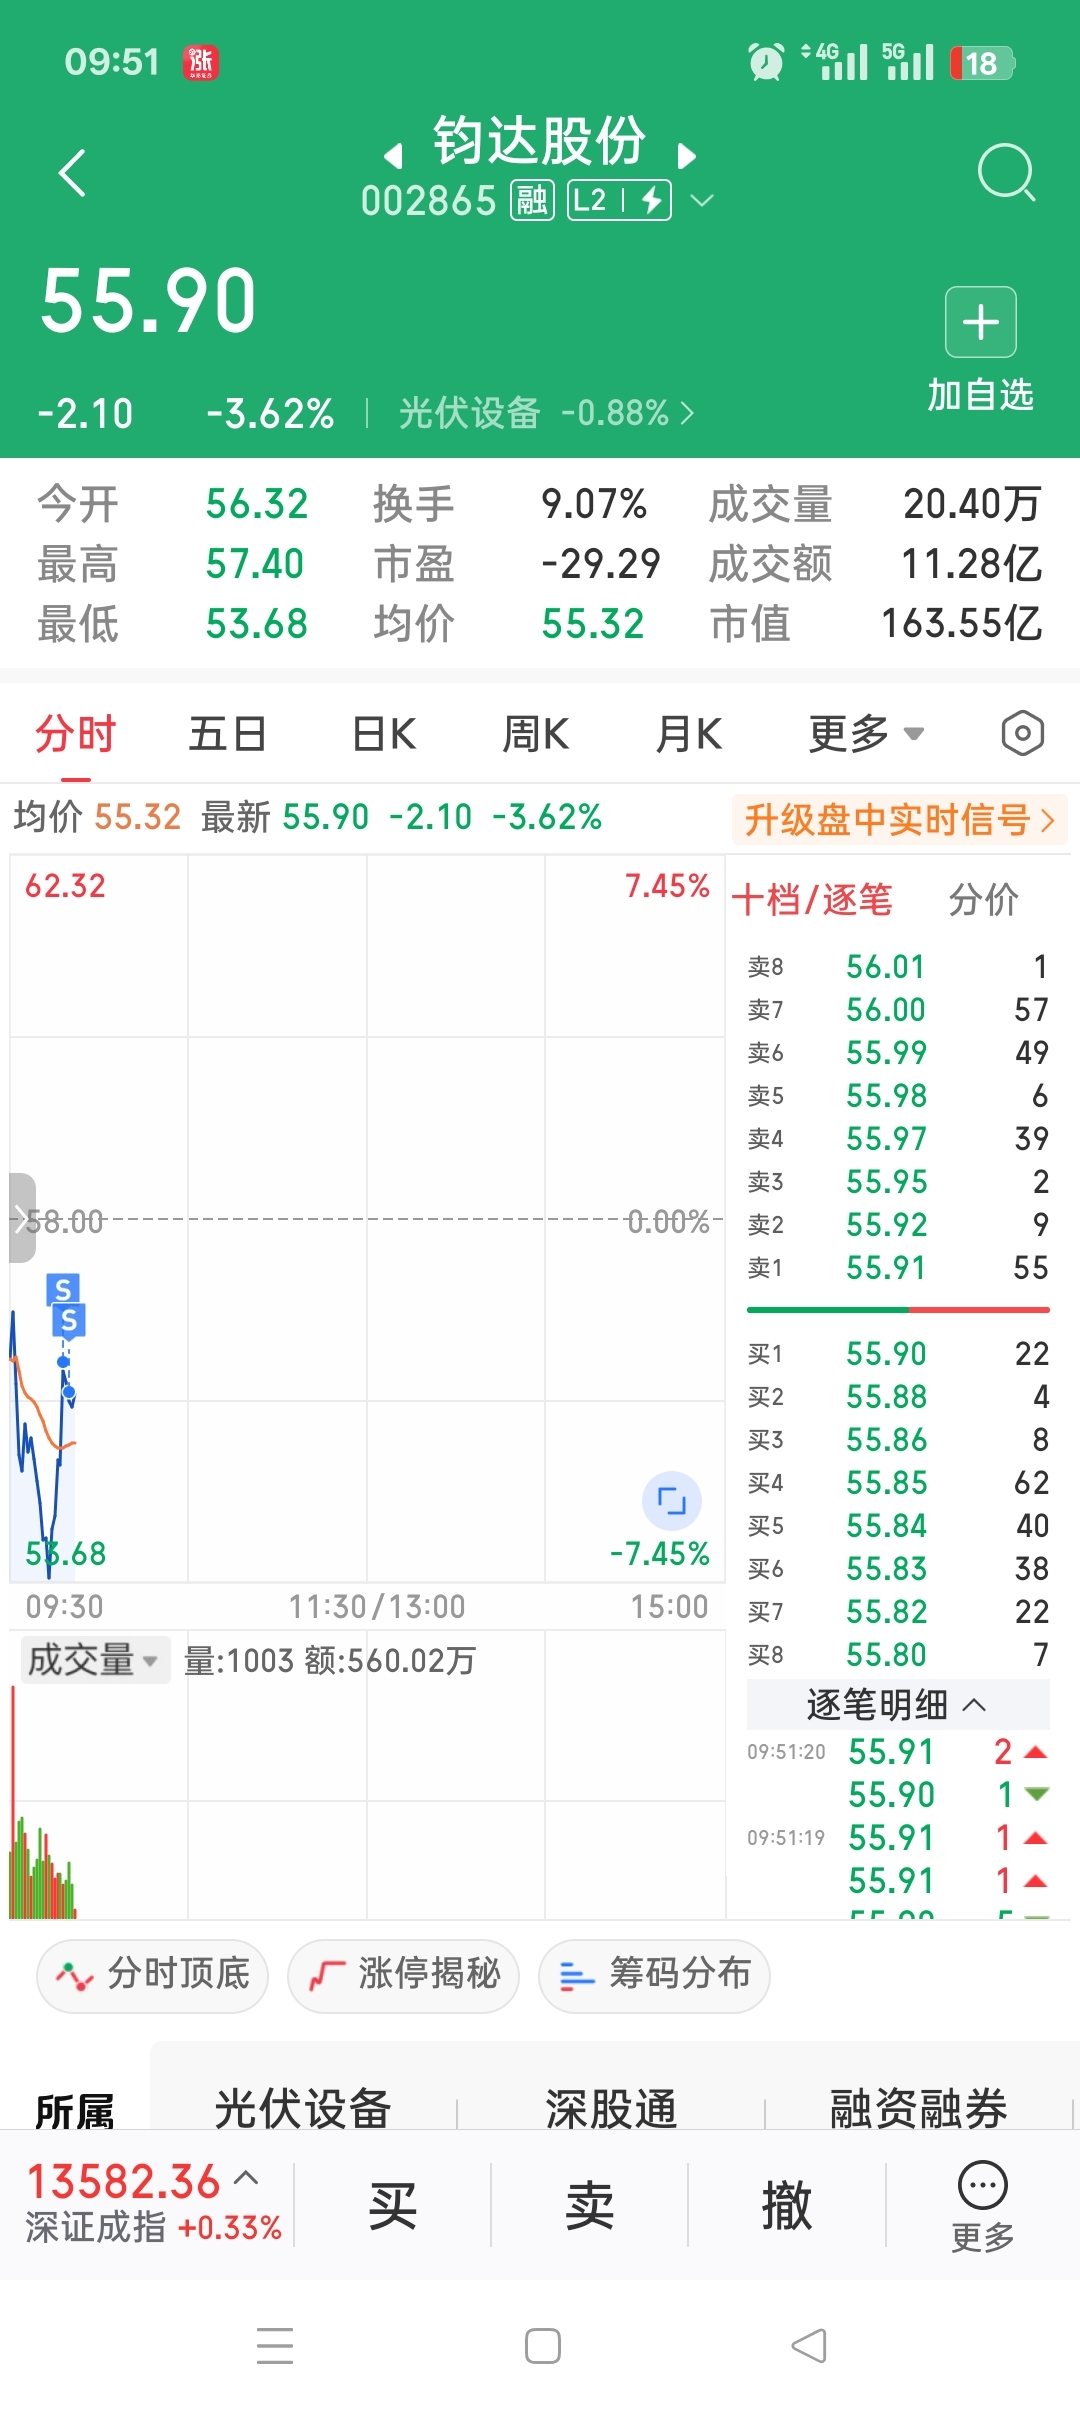Select the 周K chart tab
Screen dimensions: 1080x2412
coord(536,735)
